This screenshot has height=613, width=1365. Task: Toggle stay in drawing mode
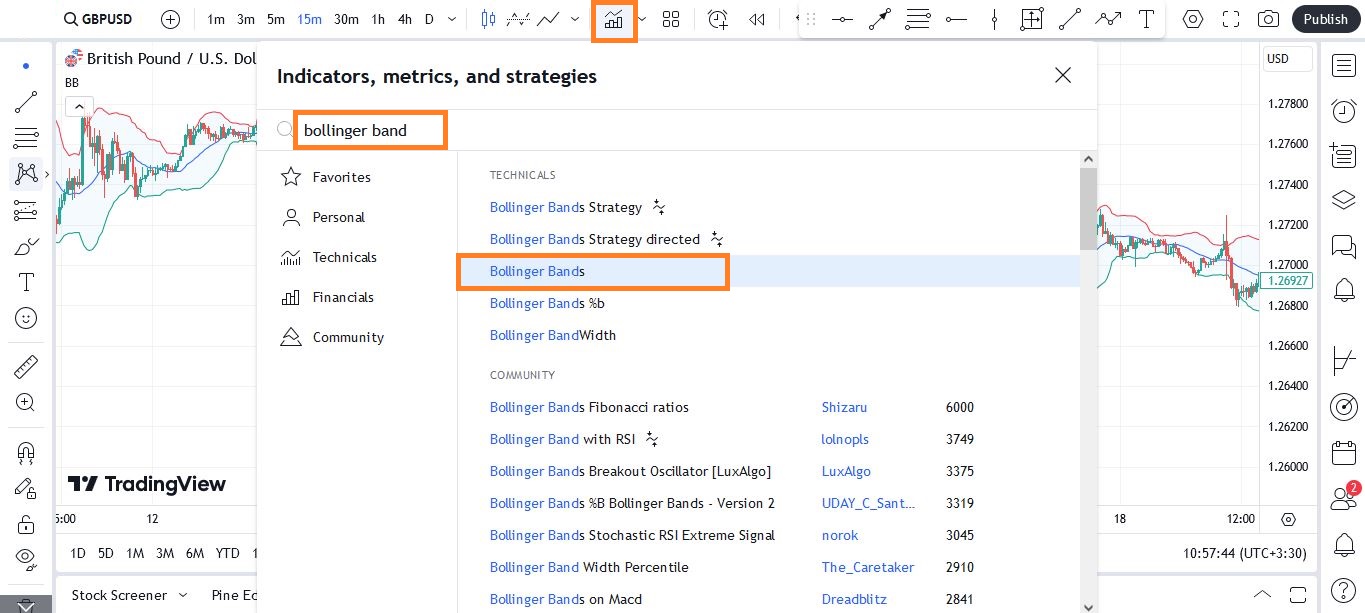point(26,488)
